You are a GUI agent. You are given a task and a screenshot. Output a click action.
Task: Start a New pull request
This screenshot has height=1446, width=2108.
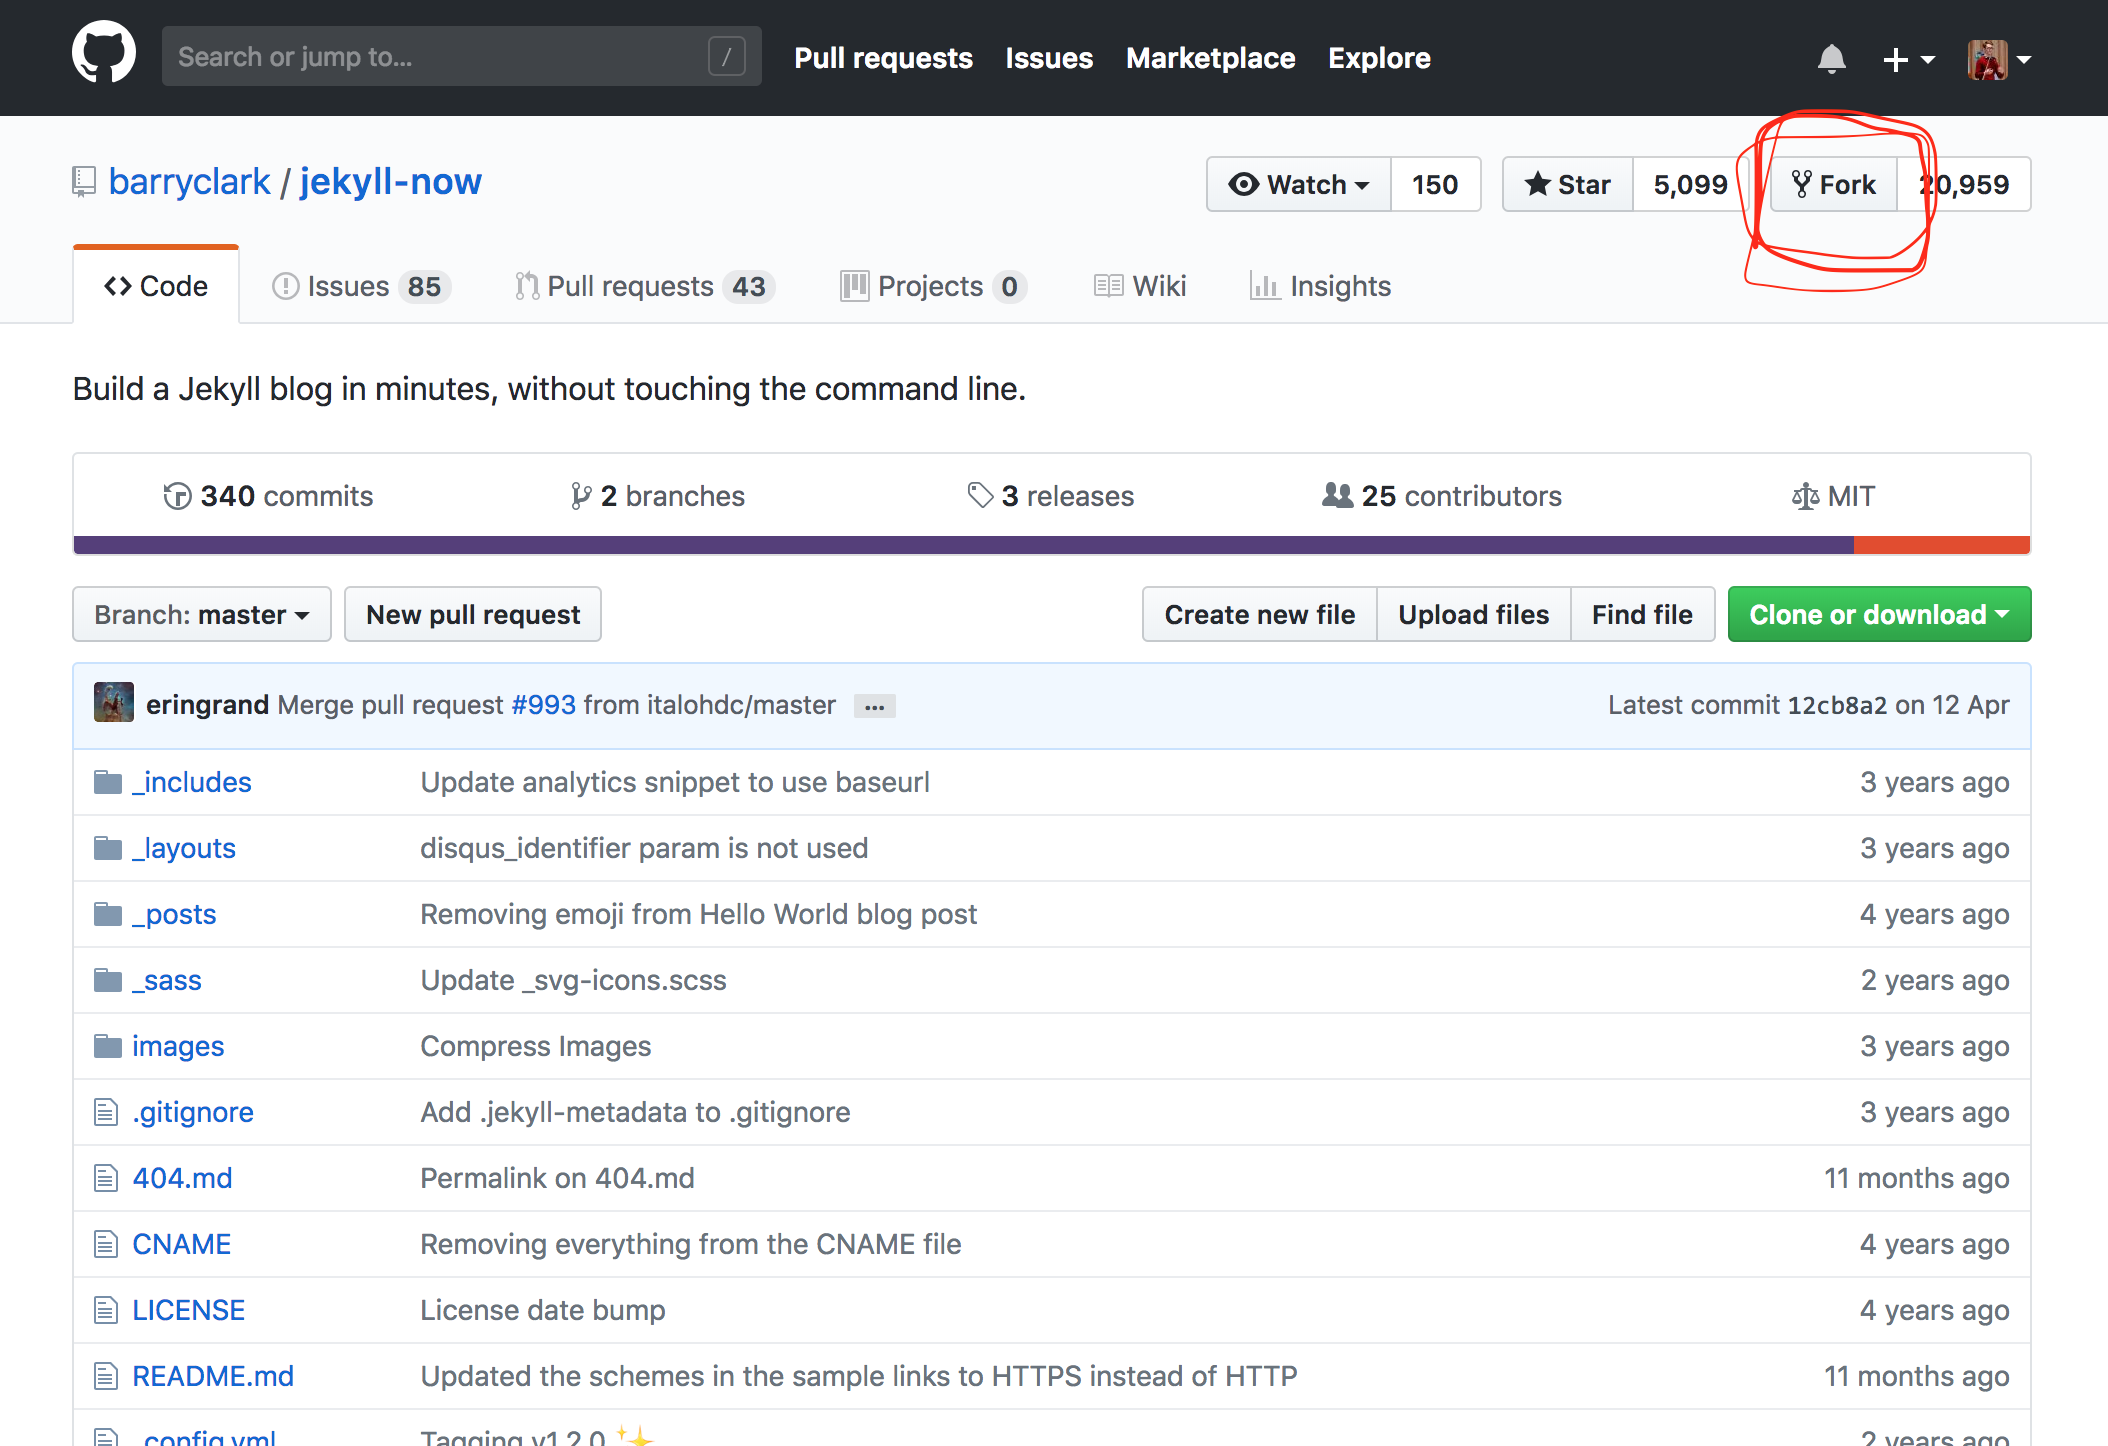click(473, 614)
